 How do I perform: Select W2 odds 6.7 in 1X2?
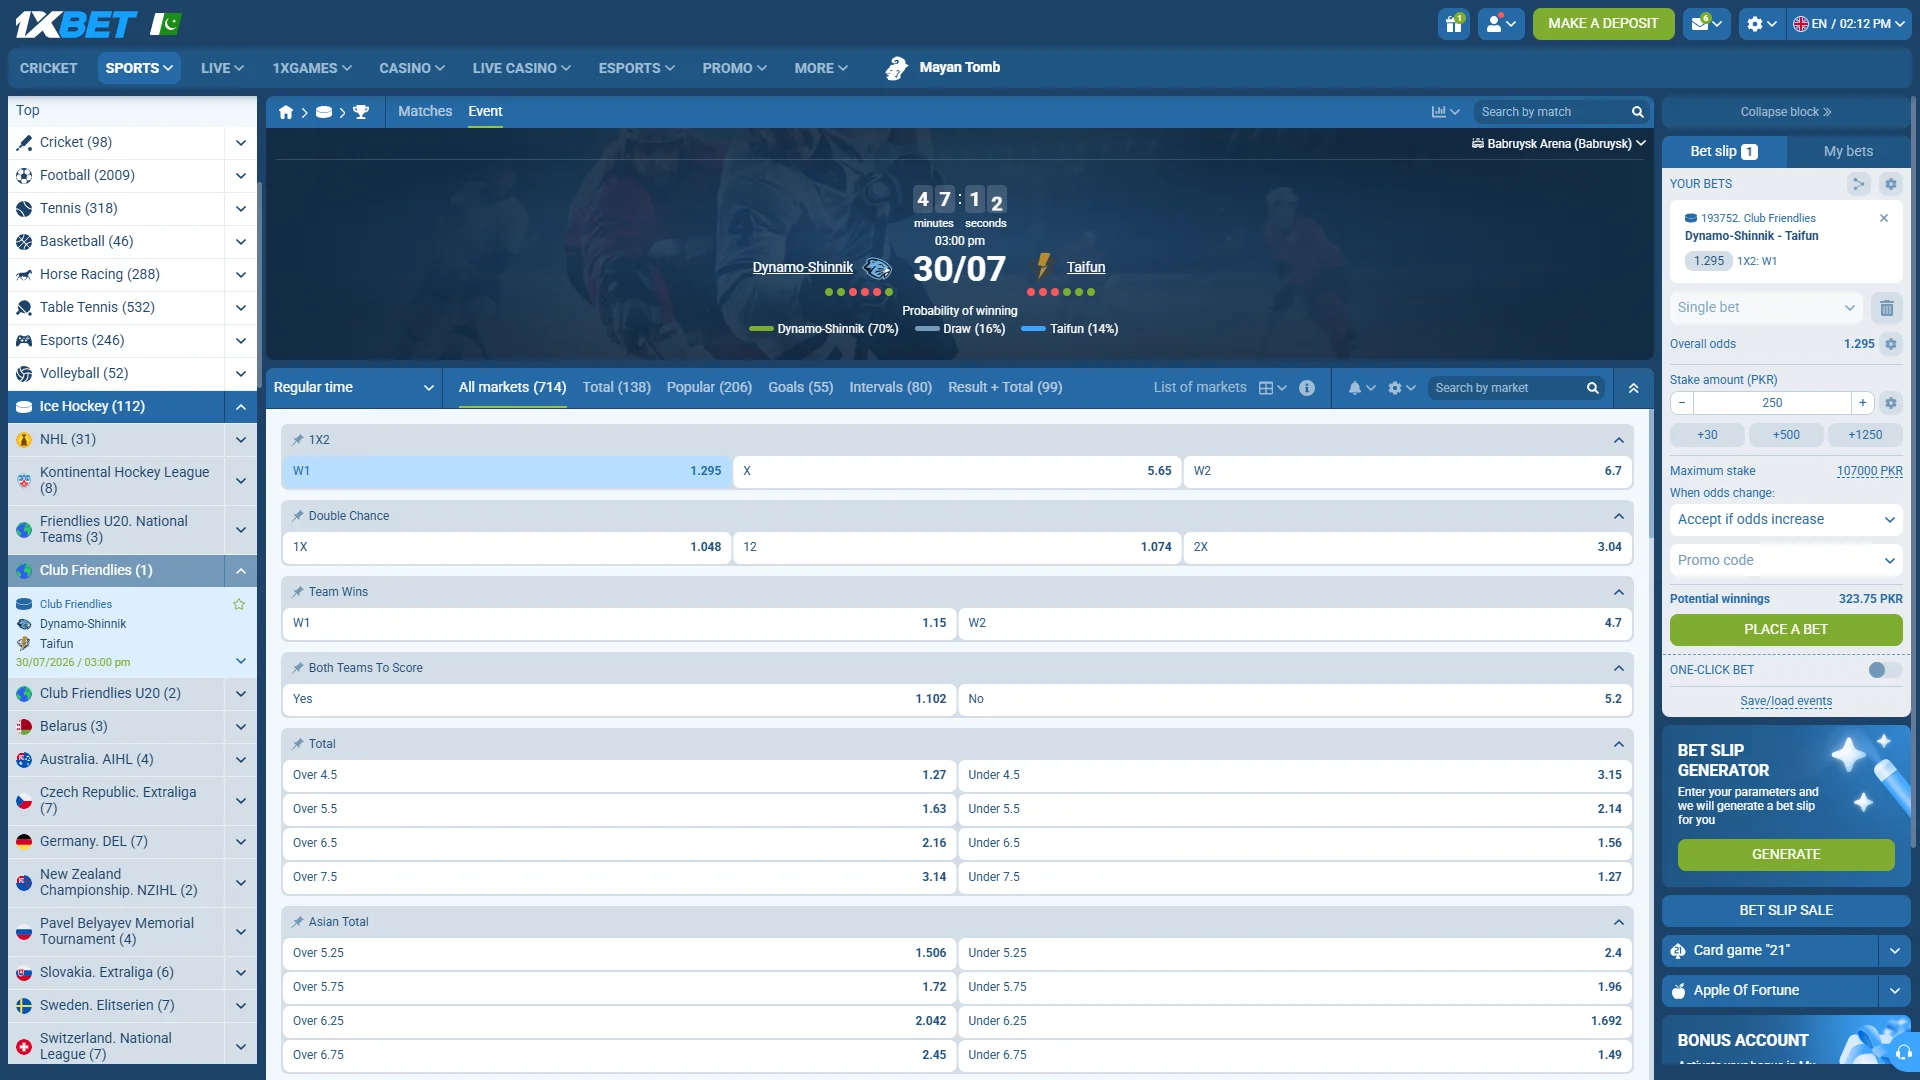(x=1408, y=471)
